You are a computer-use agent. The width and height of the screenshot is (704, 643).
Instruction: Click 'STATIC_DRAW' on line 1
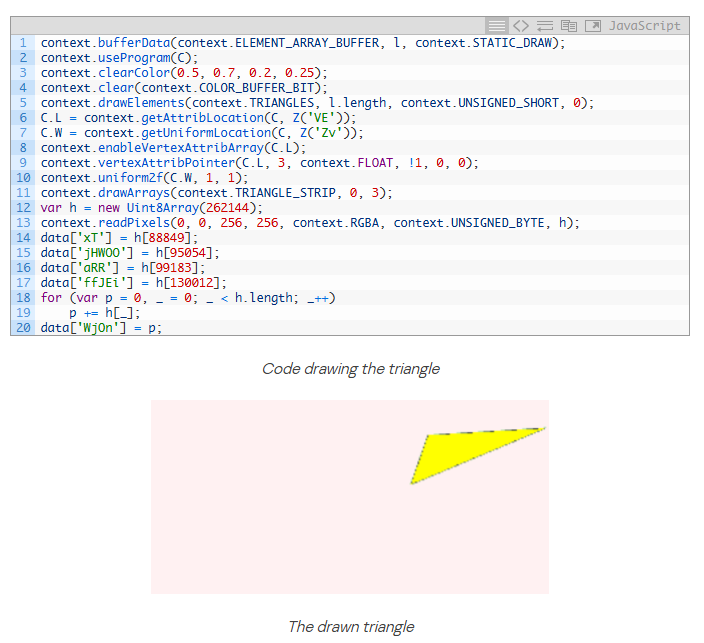coord(512,43)
